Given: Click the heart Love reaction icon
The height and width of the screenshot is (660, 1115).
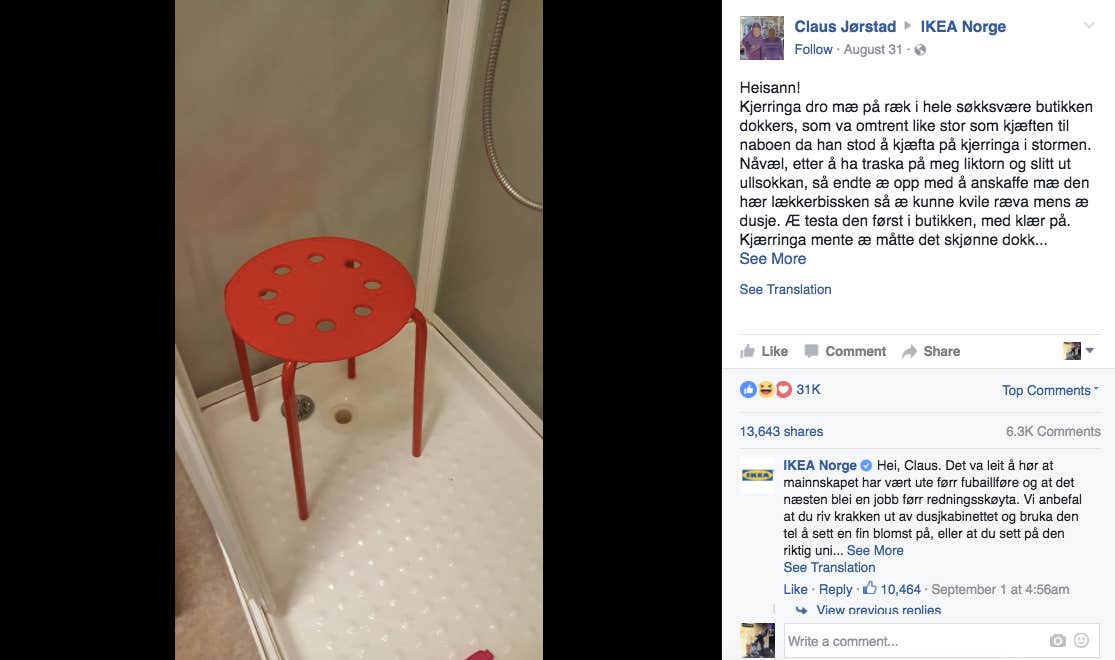Looking at the screenshot, I should pyautogui.click(x=784, y=389).
